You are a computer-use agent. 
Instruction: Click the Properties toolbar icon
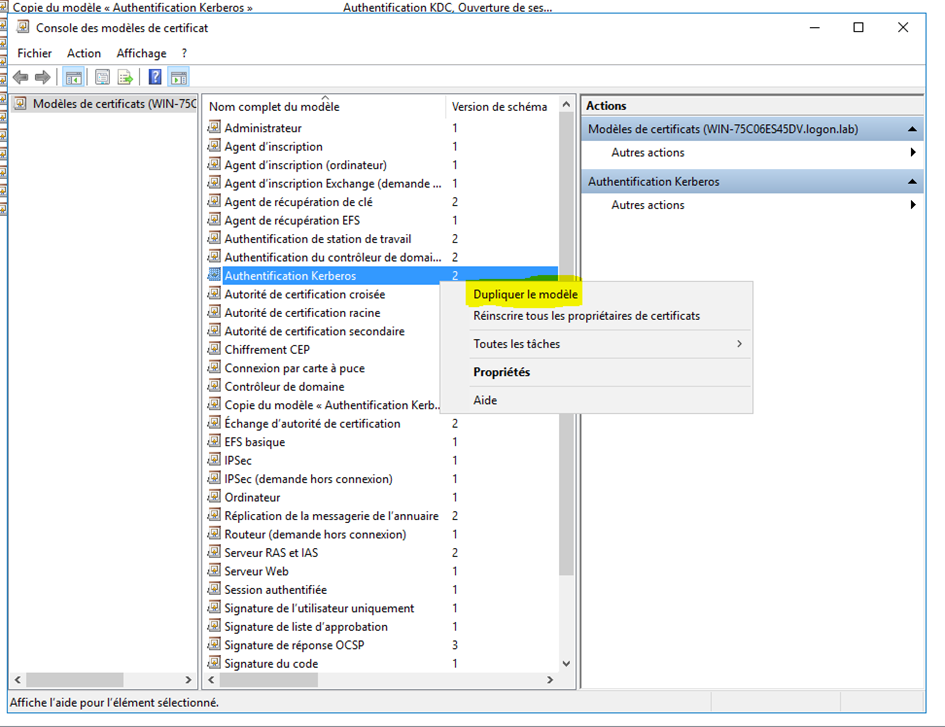coord(102,77)
